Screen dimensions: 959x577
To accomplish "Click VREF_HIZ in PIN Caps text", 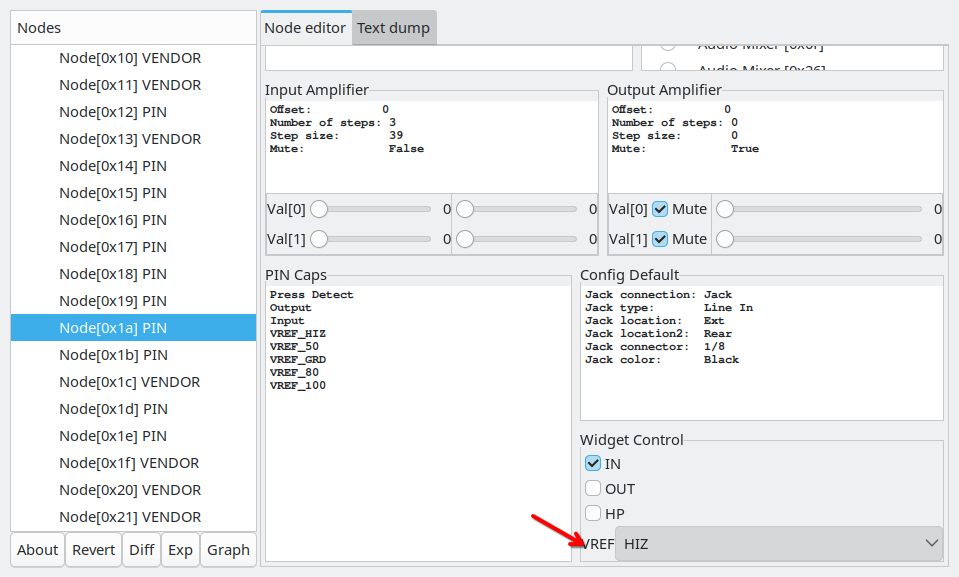I will (x=298, y=333).
